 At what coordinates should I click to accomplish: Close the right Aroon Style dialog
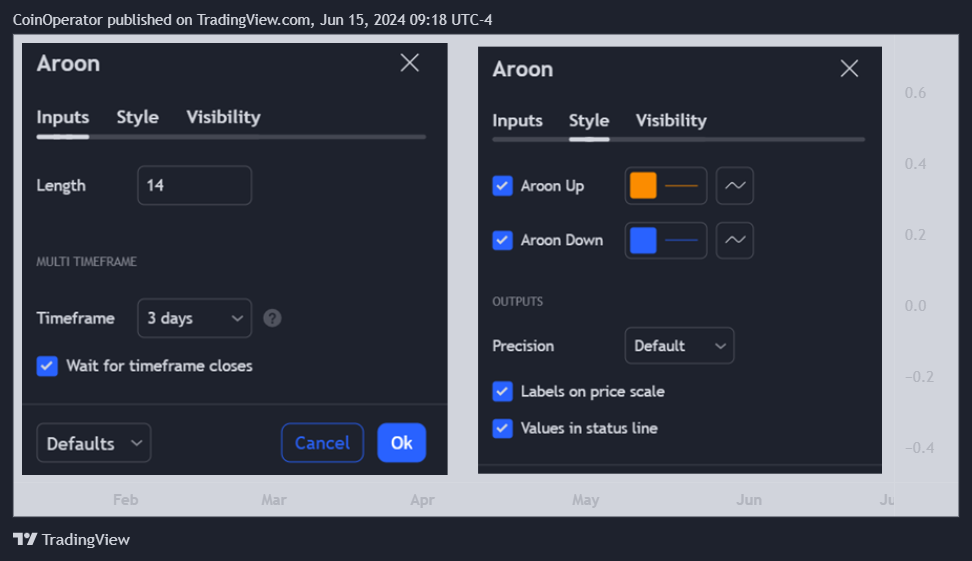coord(849,68)
